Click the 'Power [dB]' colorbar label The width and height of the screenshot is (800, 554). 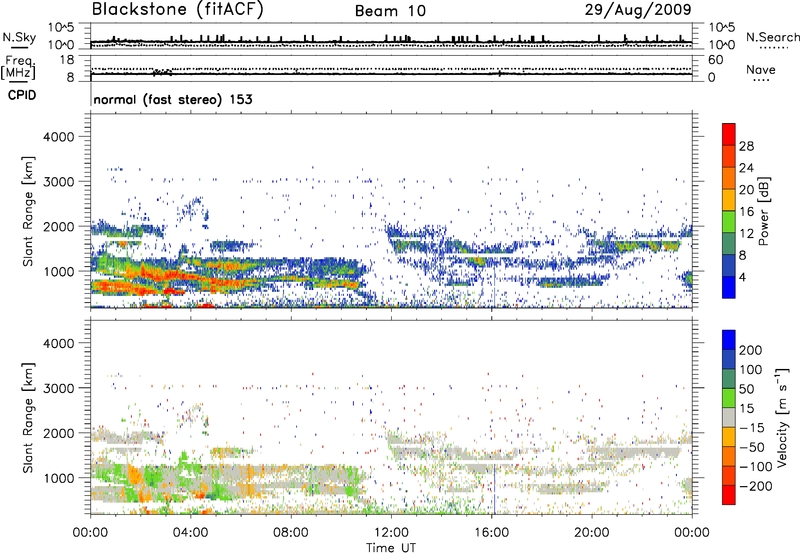point(763,211)
